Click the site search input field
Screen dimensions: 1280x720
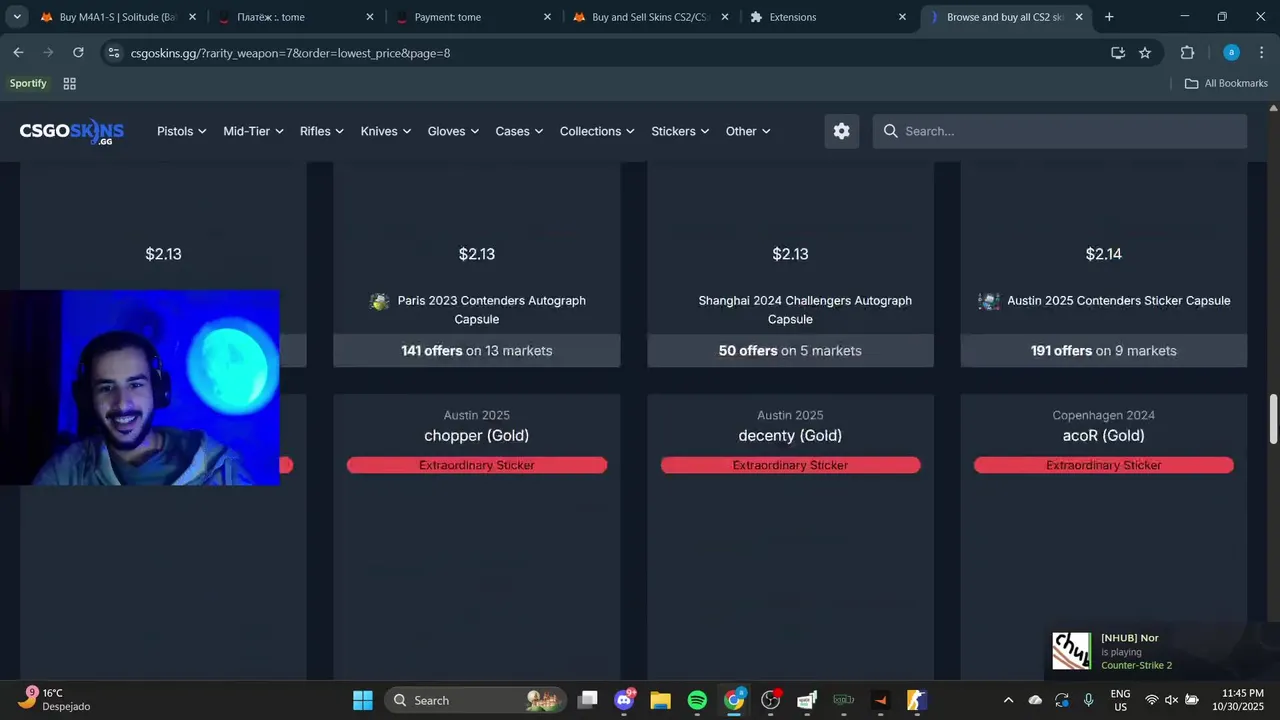coord(1060,131)
